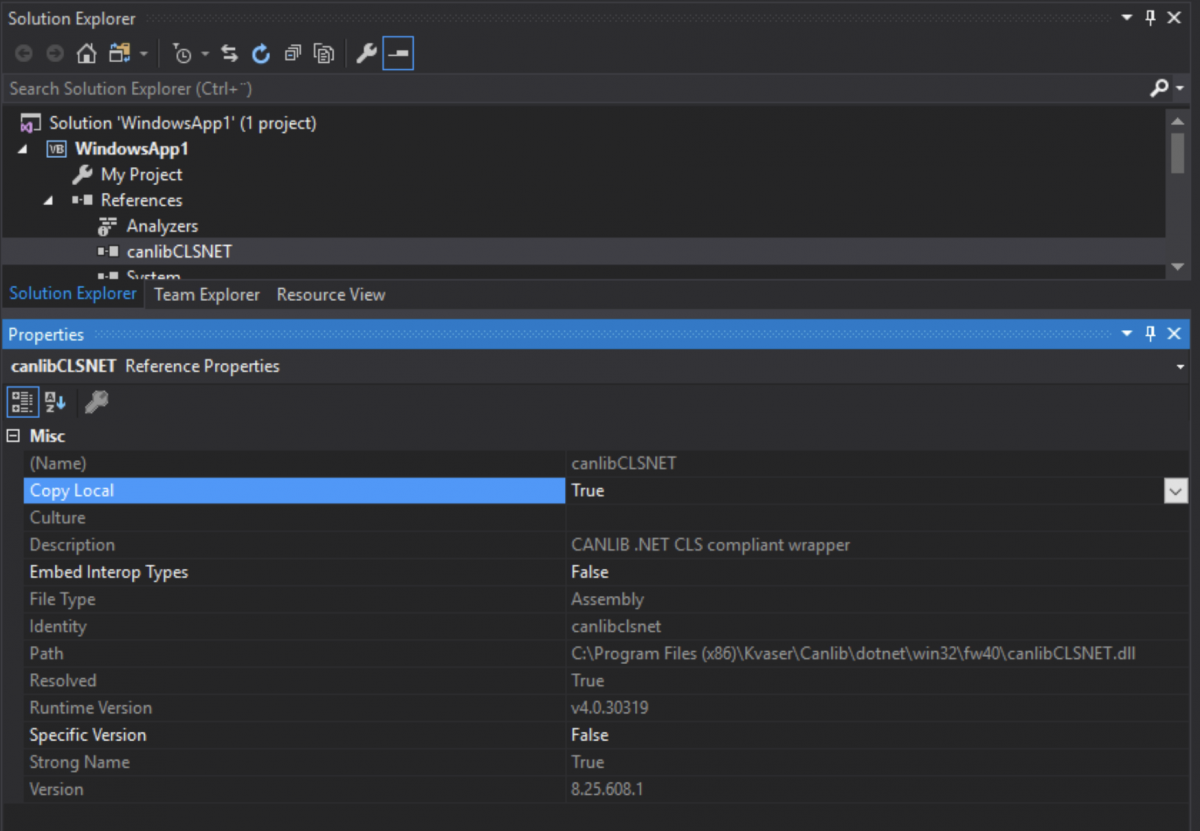The image size is (1200, 831).
Task: Sort properties alphabetically
Action: (54, 401)
